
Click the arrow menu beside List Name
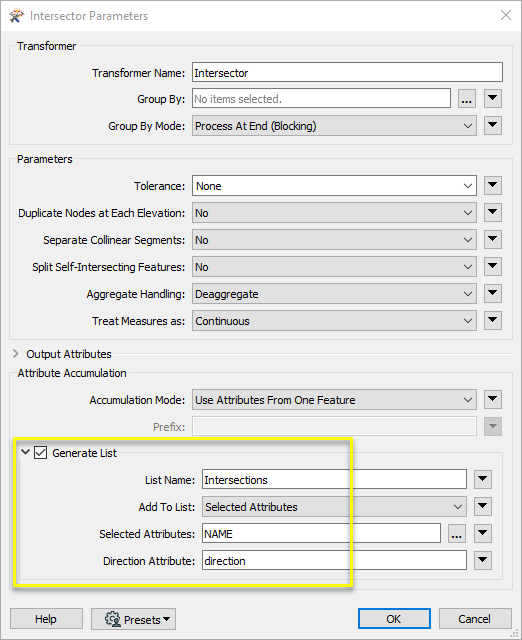pos(483,480)
